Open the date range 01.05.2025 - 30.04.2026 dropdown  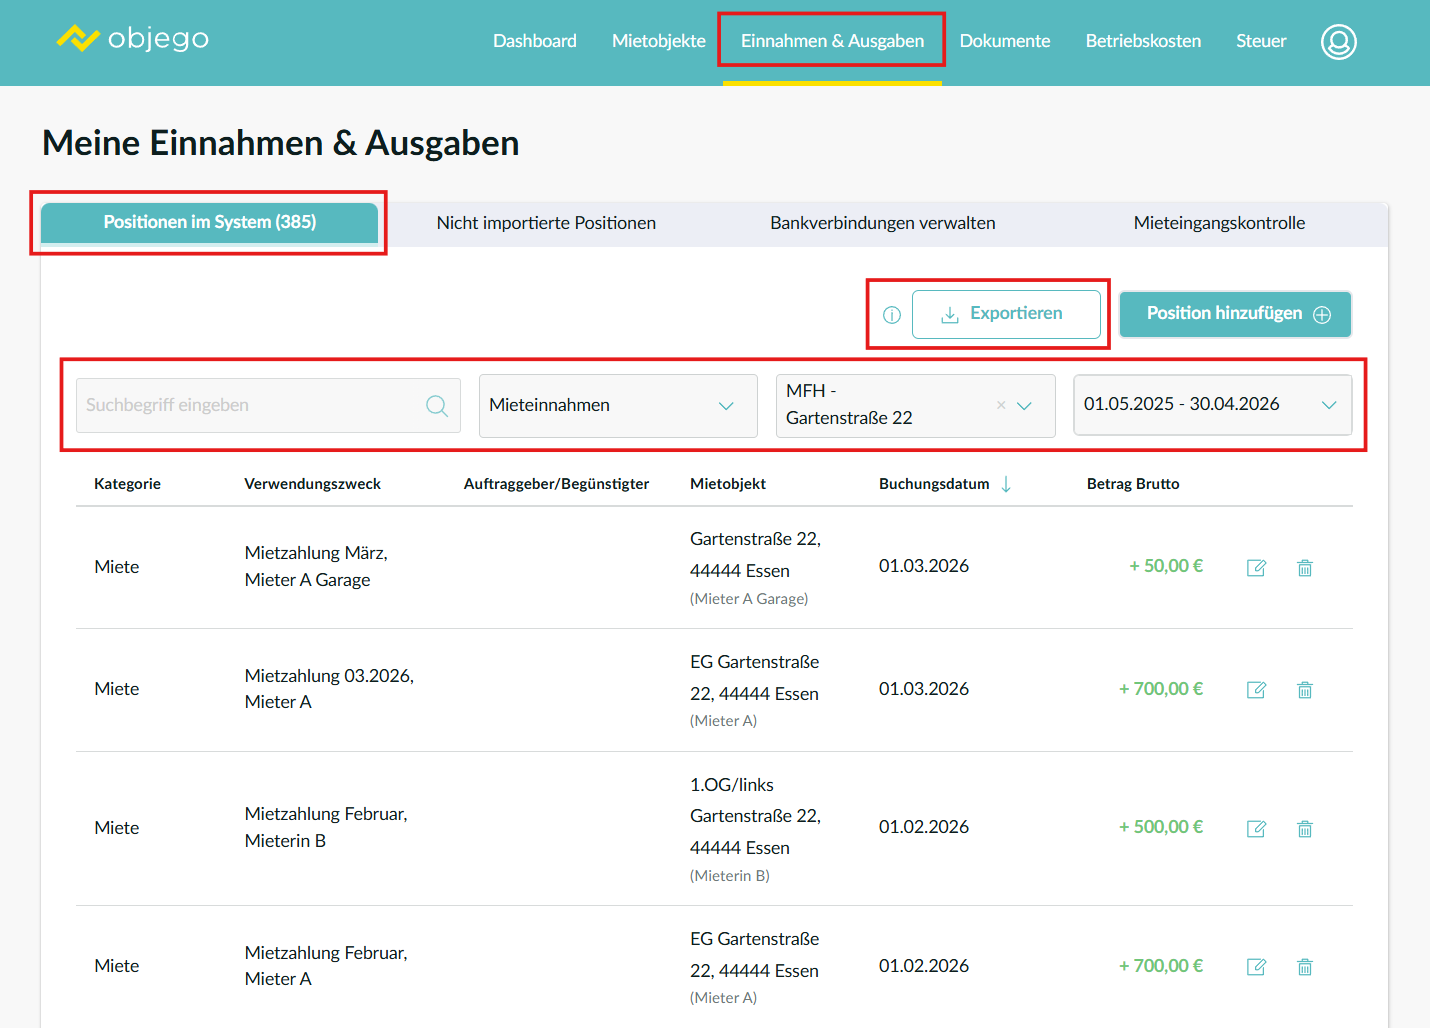[x=1213, y=404]
